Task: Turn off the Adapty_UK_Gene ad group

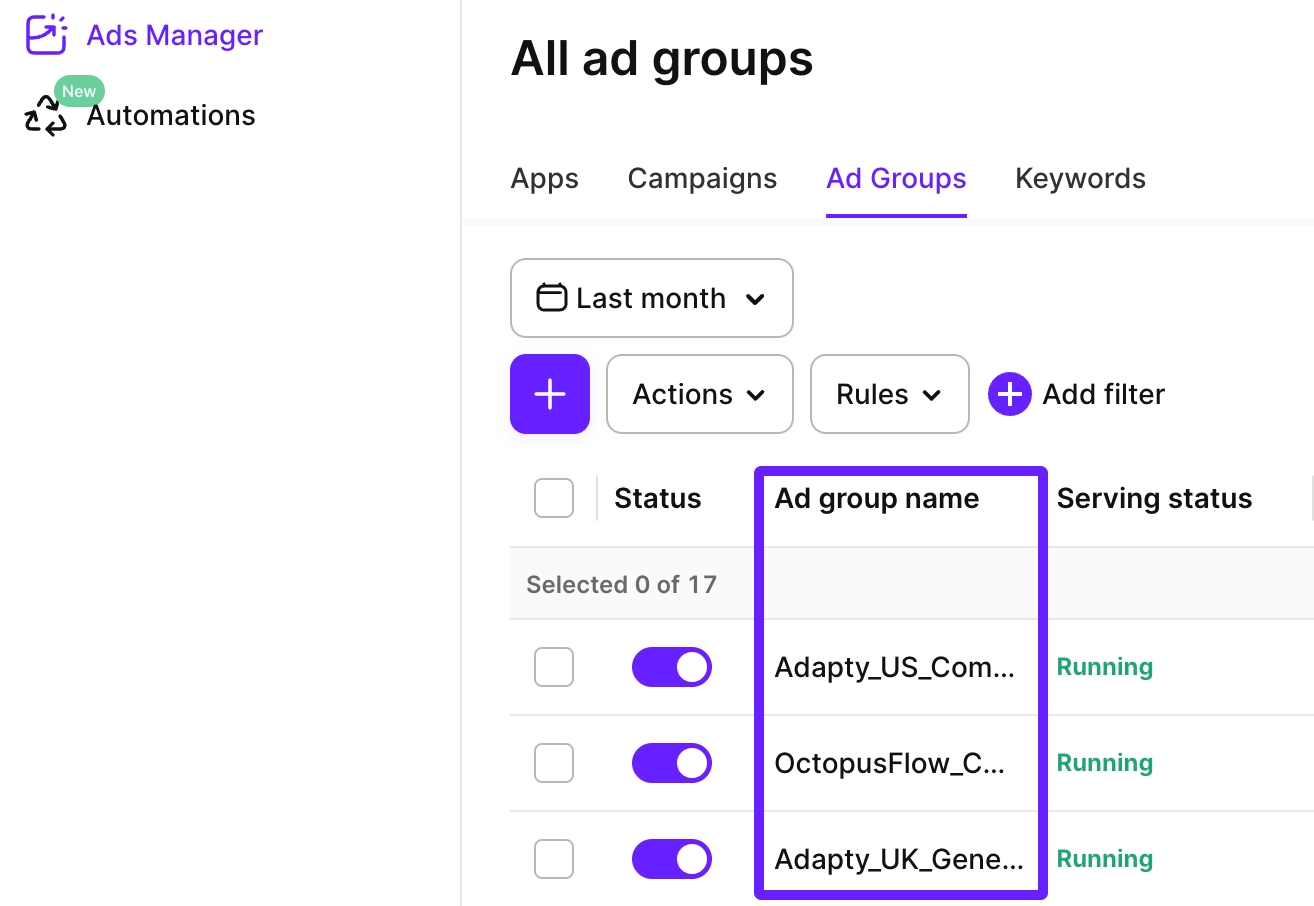Action: click(x=671, y=859)
